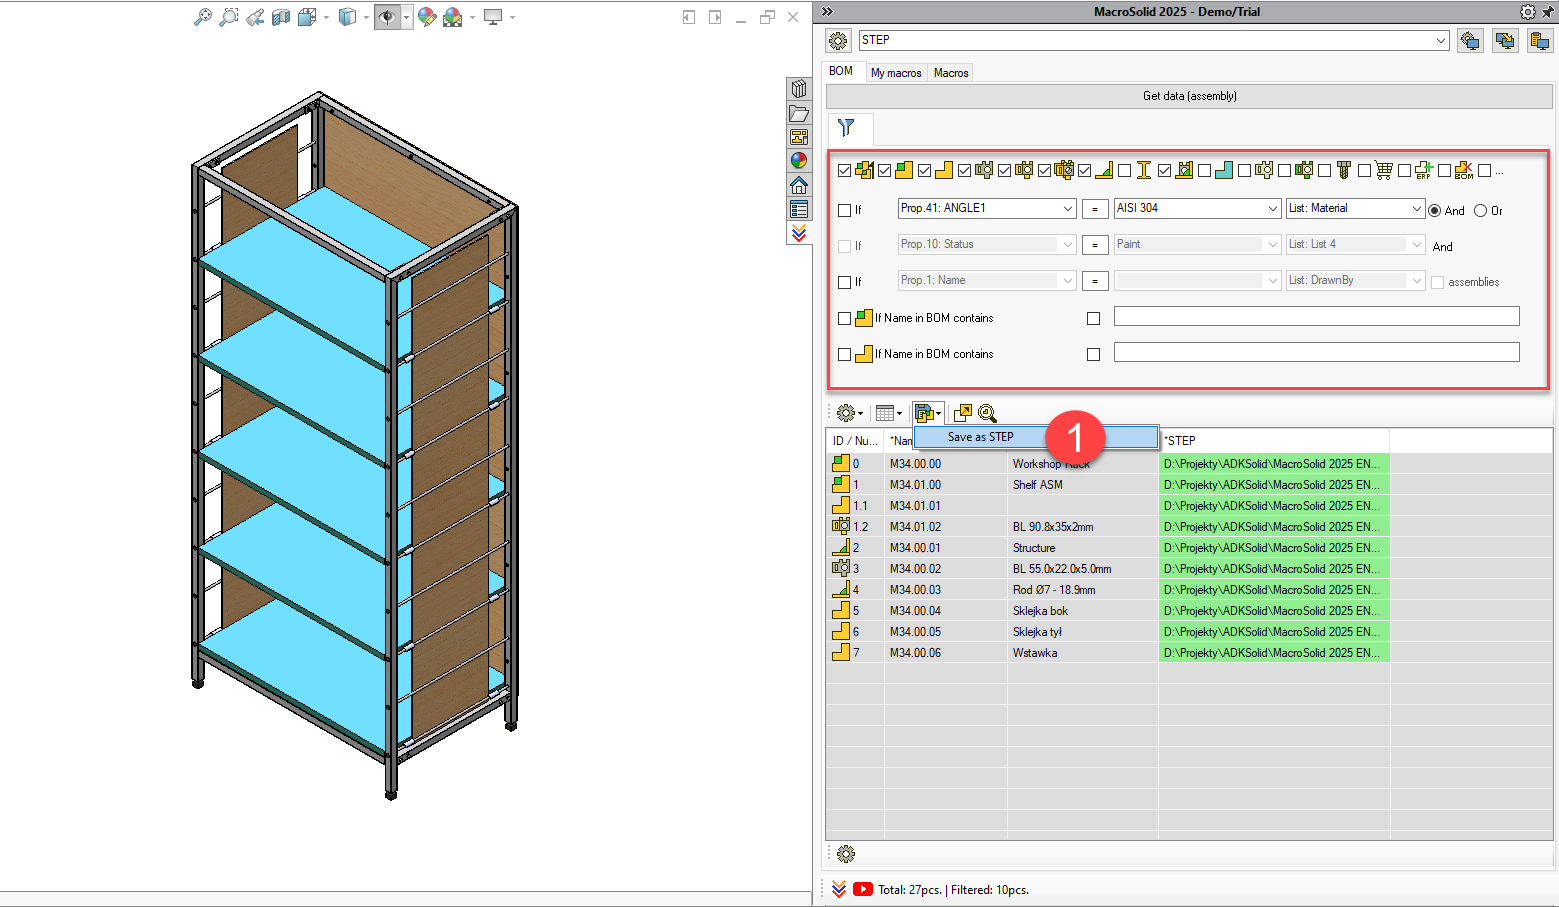The width and height of the screenshot is (1559, 907).
Task: Click the View Orientation cube icon
Action: tap(308, 17)
